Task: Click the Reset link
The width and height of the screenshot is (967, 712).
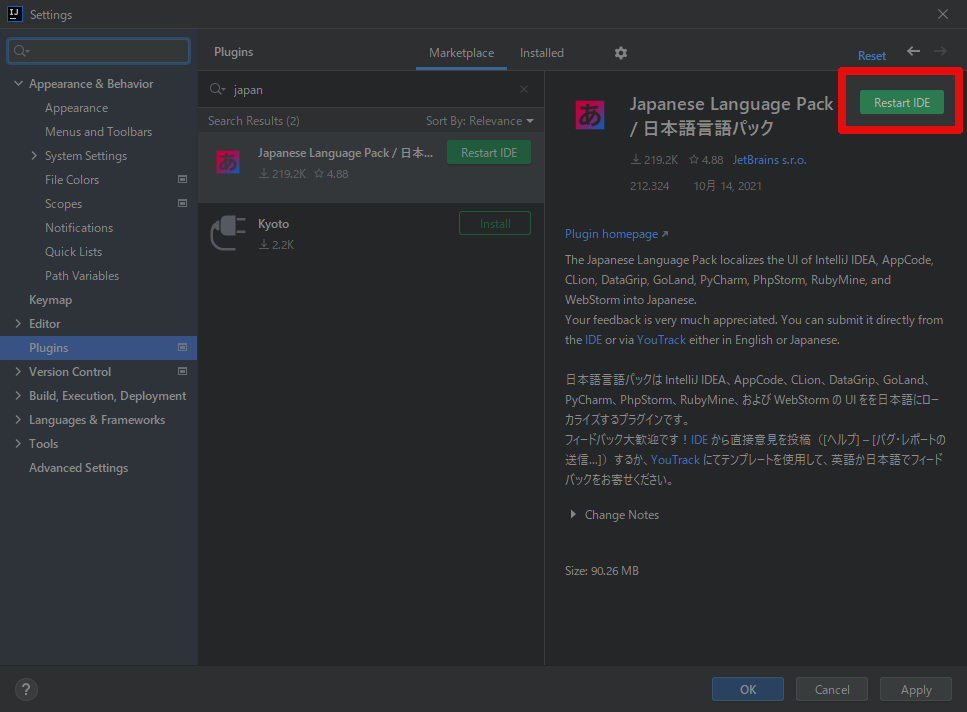Action: click(x=871, y=55)
